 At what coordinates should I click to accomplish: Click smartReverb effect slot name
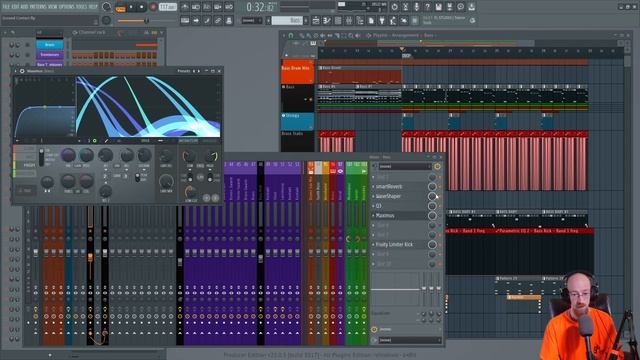[389, 187]
